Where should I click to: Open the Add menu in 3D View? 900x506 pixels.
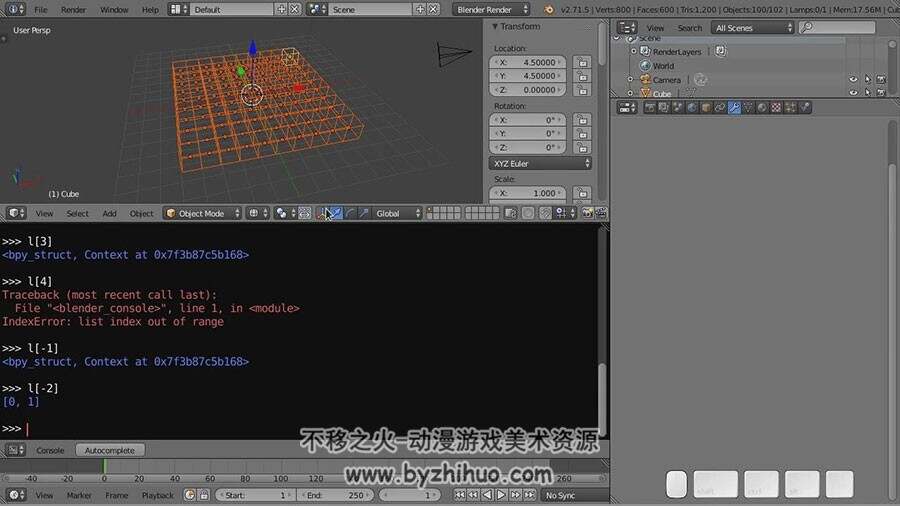tap(110, 213)
